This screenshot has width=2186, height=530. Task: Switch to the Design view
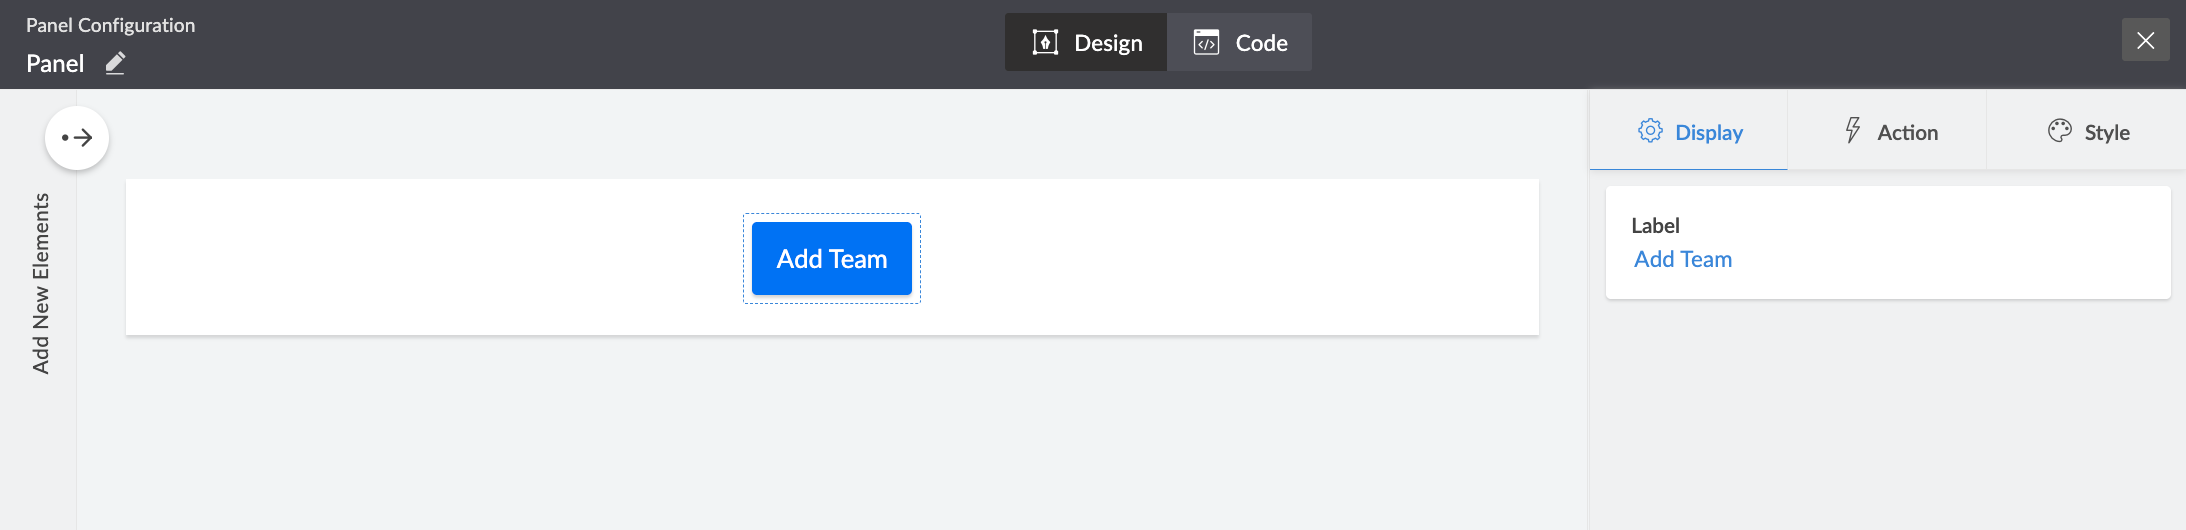tap(1087, 42)
